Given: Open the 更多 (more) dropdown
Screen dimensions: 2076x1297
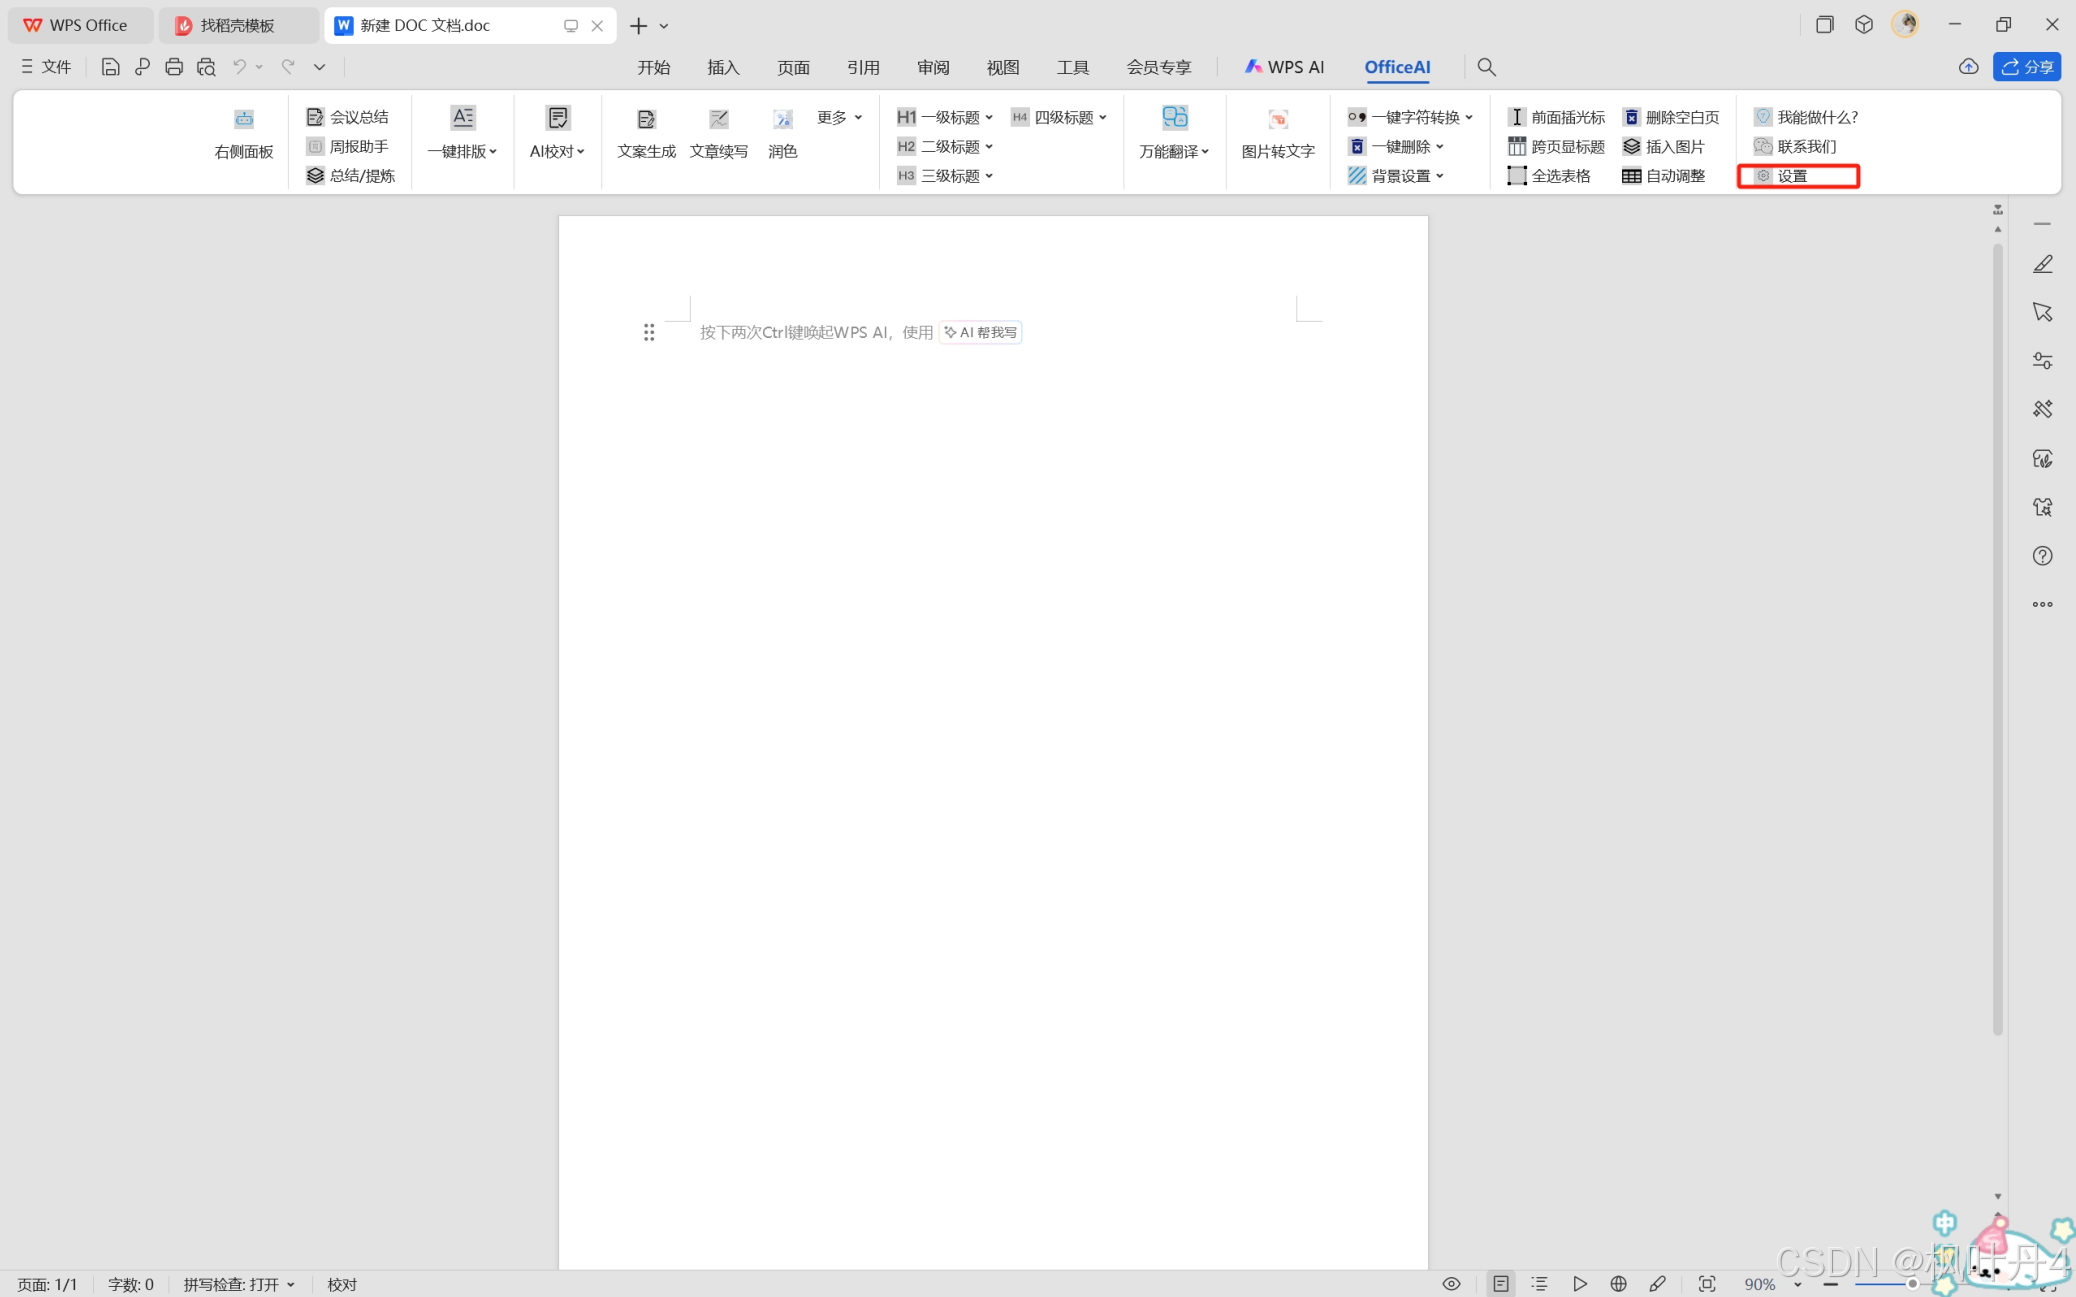Looking at the screenshot, I should 839,117.
